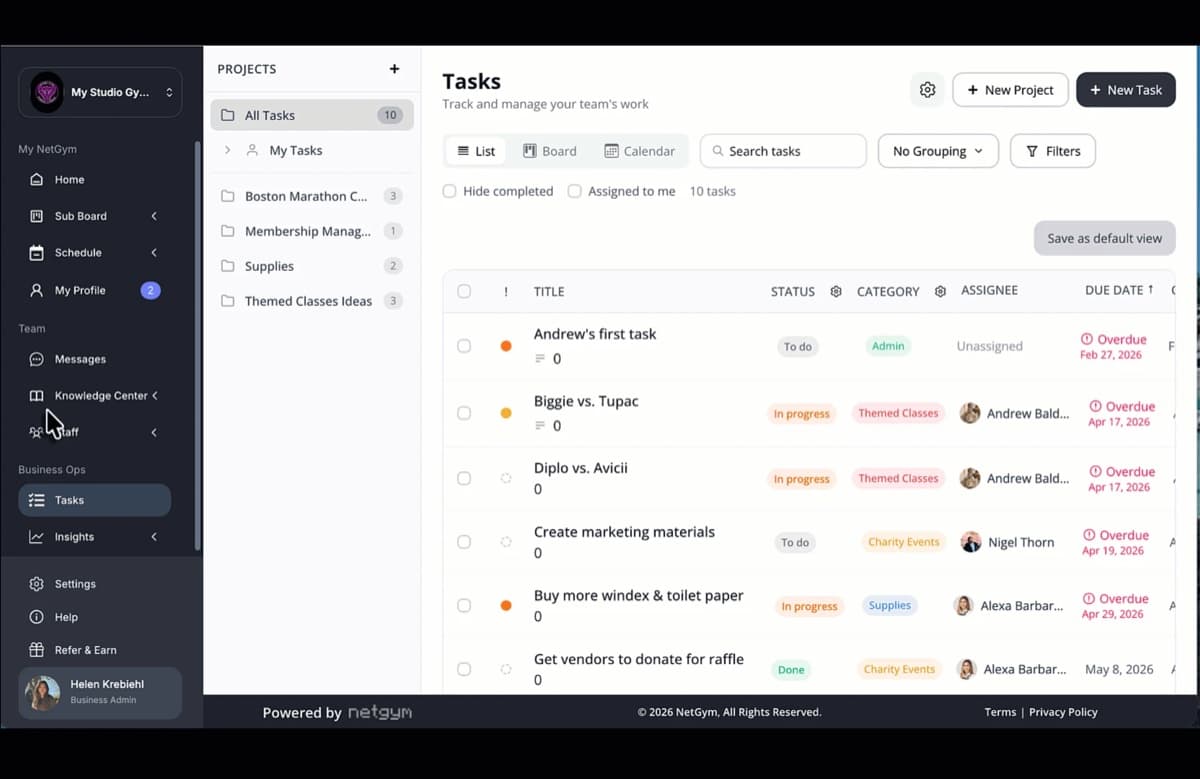Toggle the Assigned to me checkbox
This screenshot has width=1200, height=779.
coord(575,191)
